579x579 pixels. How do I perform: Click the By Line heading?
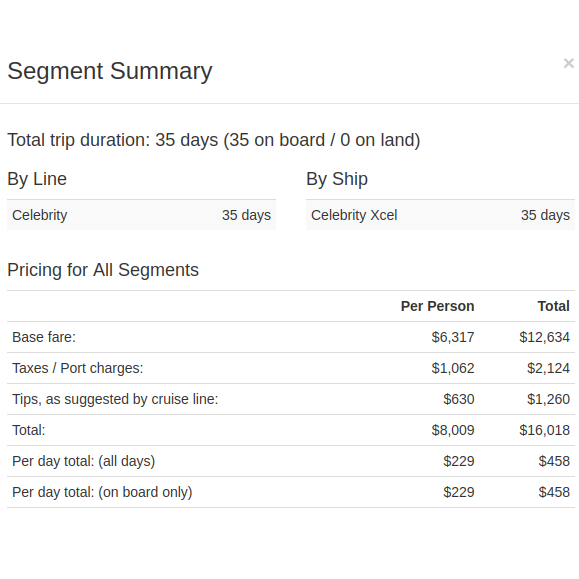click(37, 179)
